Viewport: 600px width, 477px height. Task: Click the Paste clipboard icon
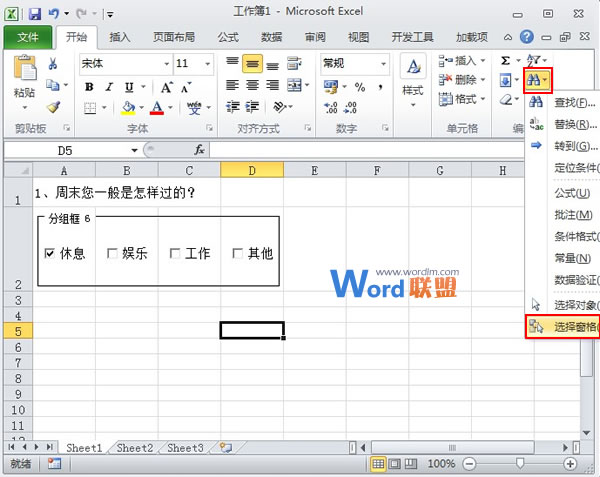24,72
